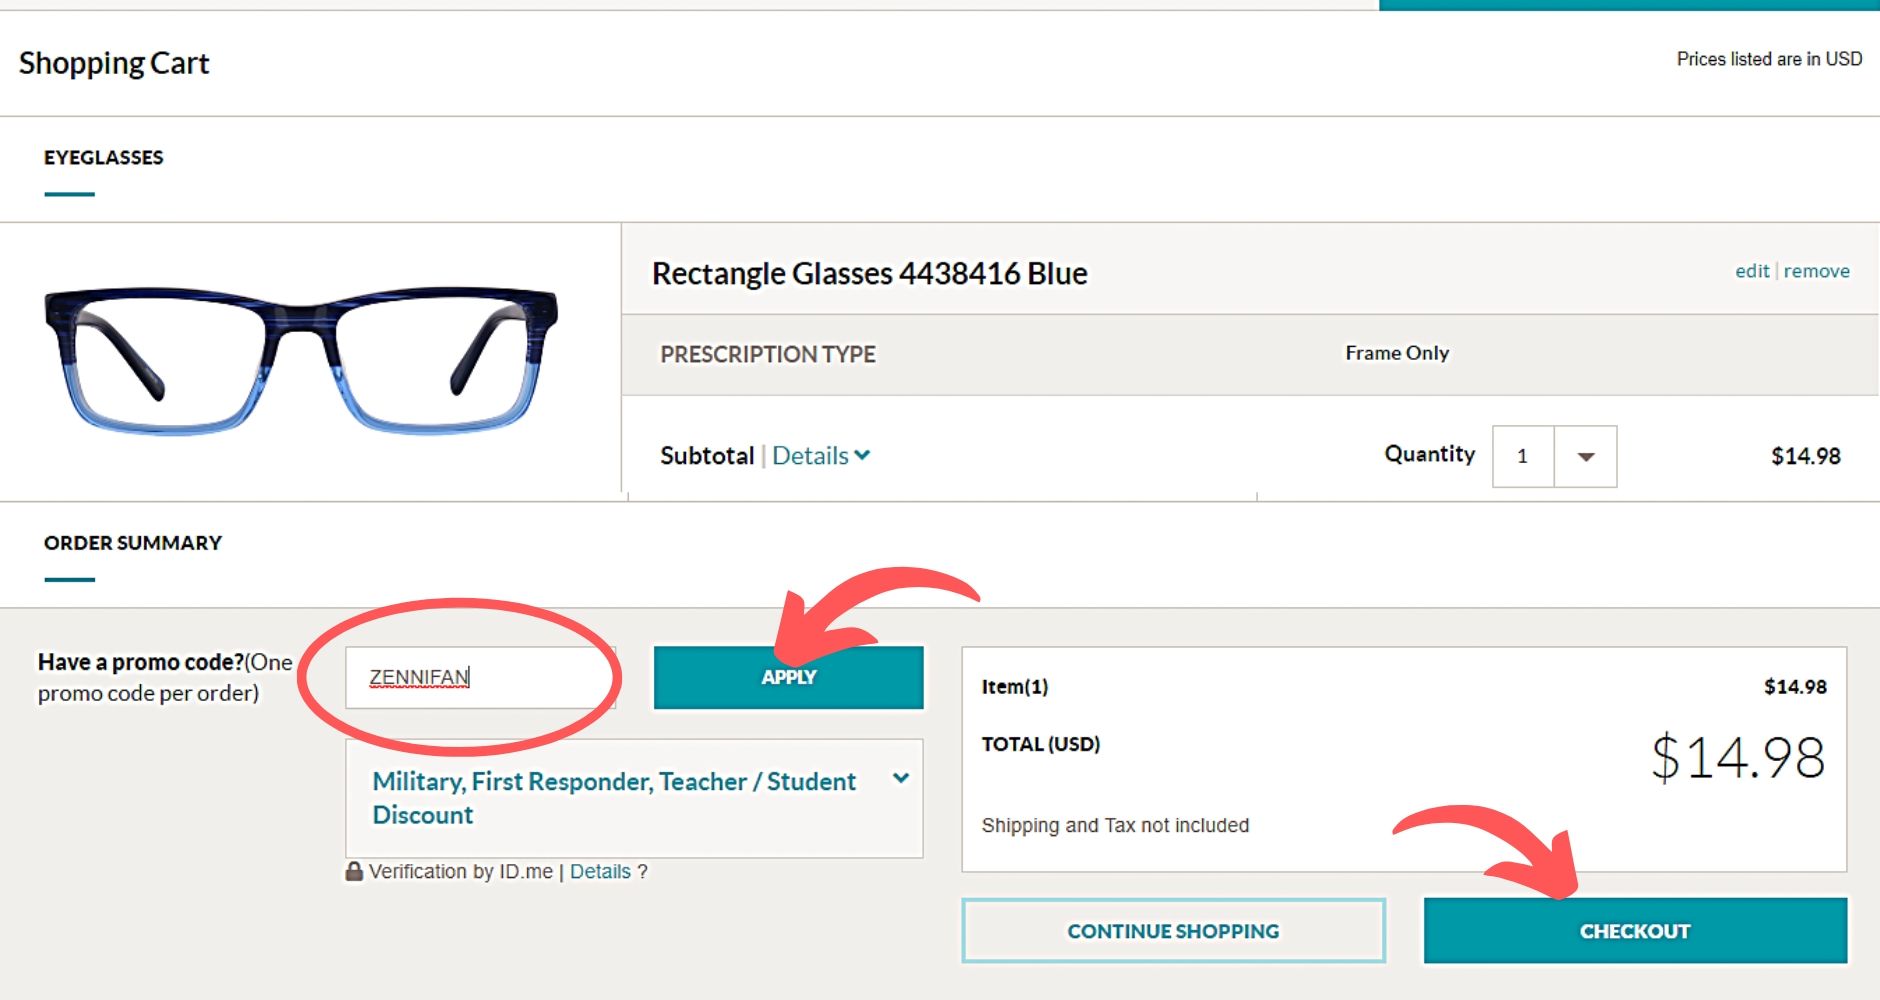Viewport: 1880px width, 1000px height.
Task: Expand the Military discount chevron
Action: [901, 778]
